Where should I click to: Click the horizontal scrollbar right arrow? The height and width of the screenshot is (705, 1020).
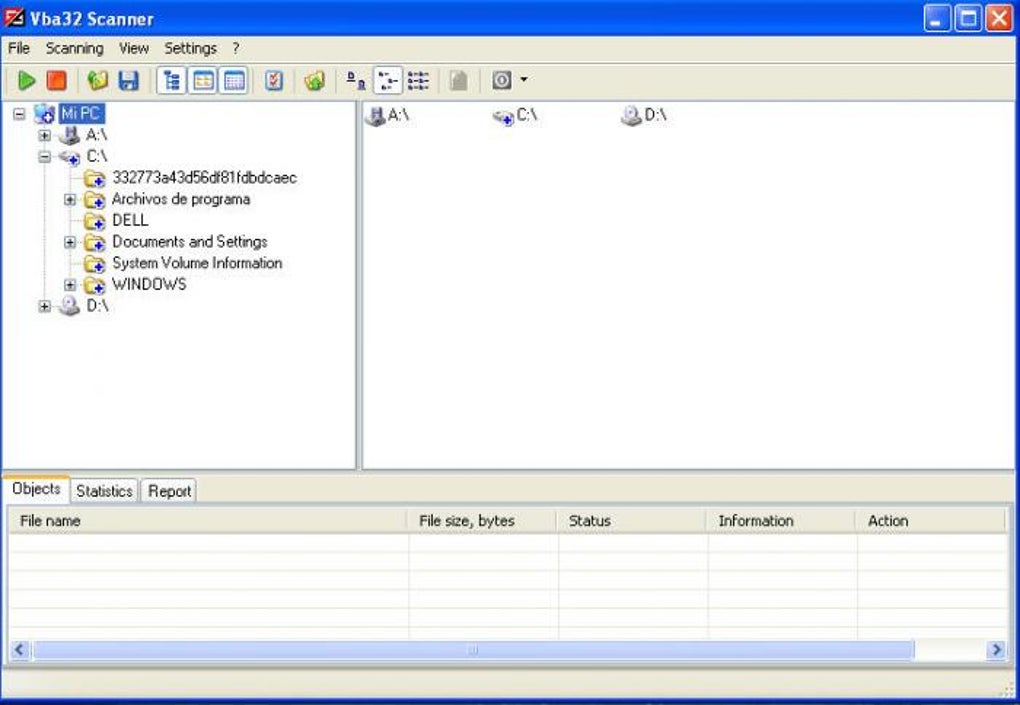click(x=996, y=650)
